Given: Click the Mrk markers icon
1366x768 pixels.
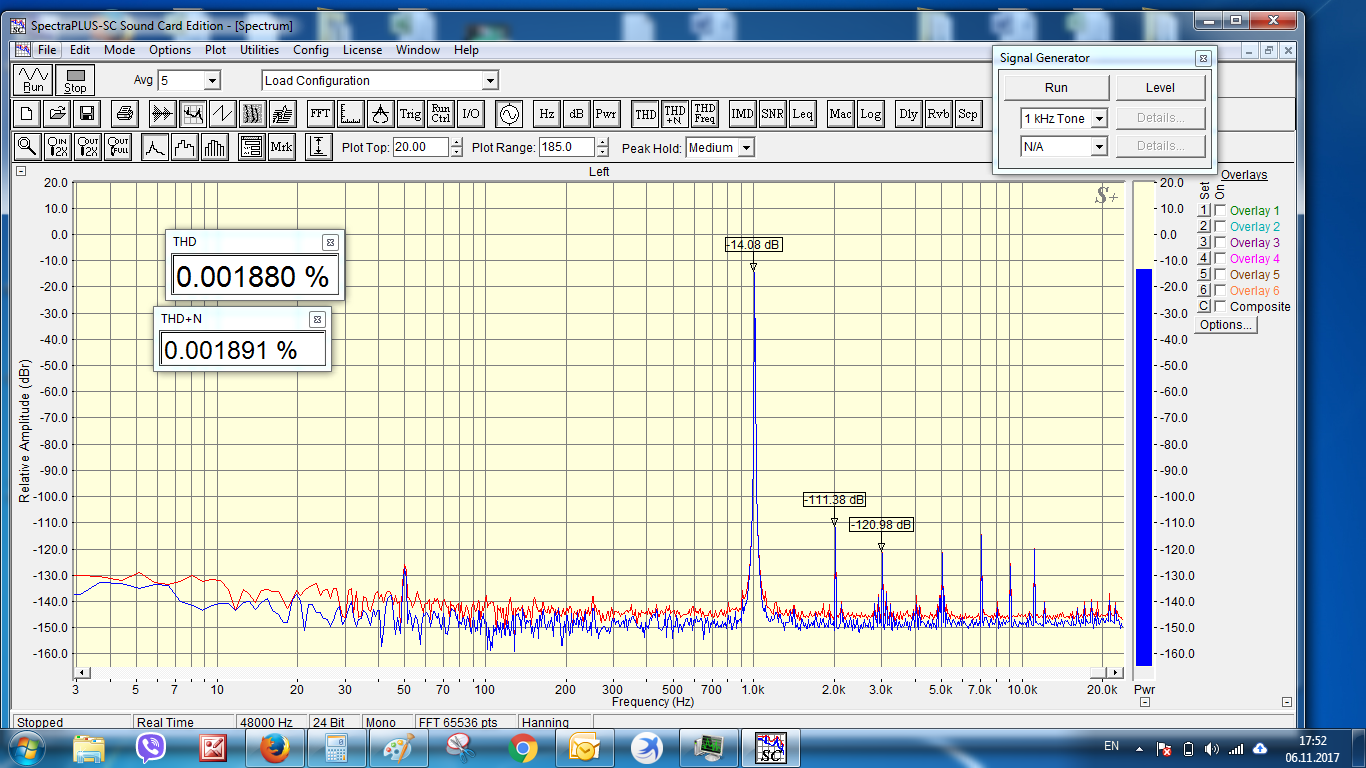Looking at the screenshot, I should click(x=281, y=147).
